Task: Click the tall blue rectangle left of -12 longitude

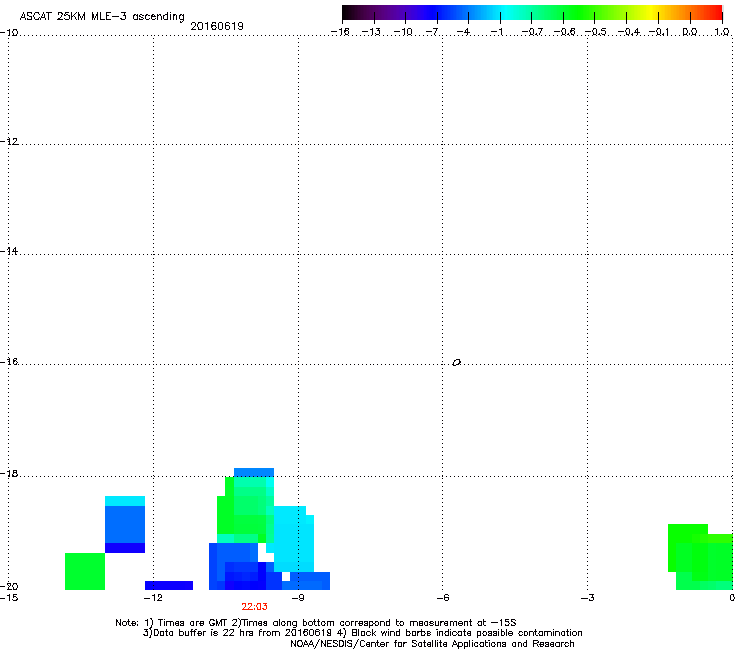Action: tap(125, 524)
